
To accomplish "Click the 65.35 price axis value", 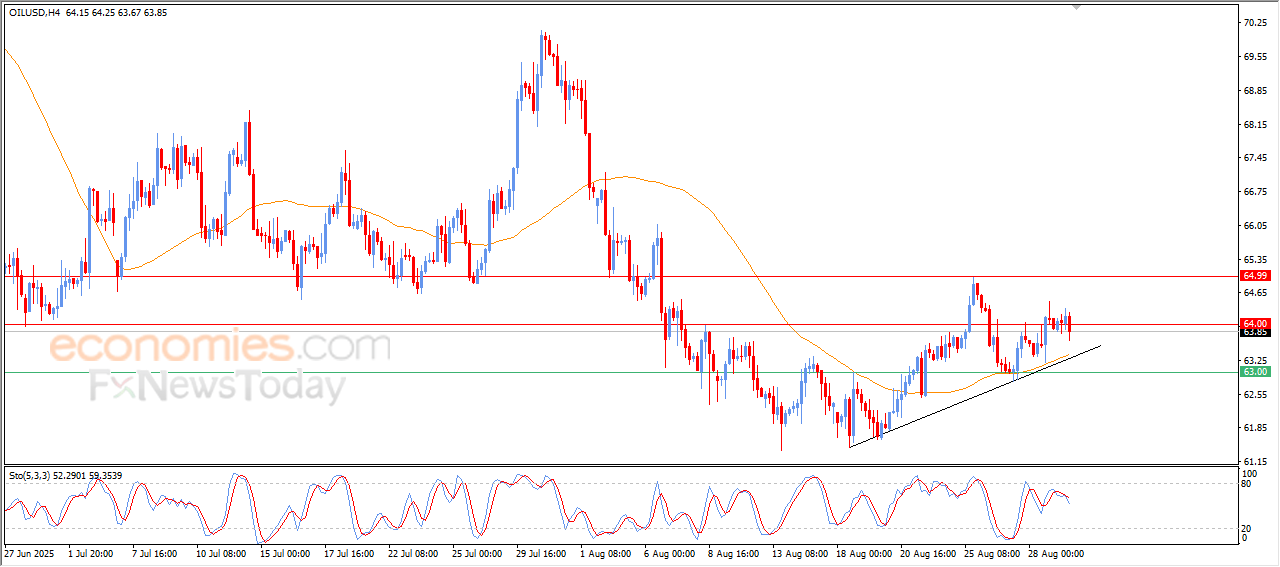I will pos(1255,259).
